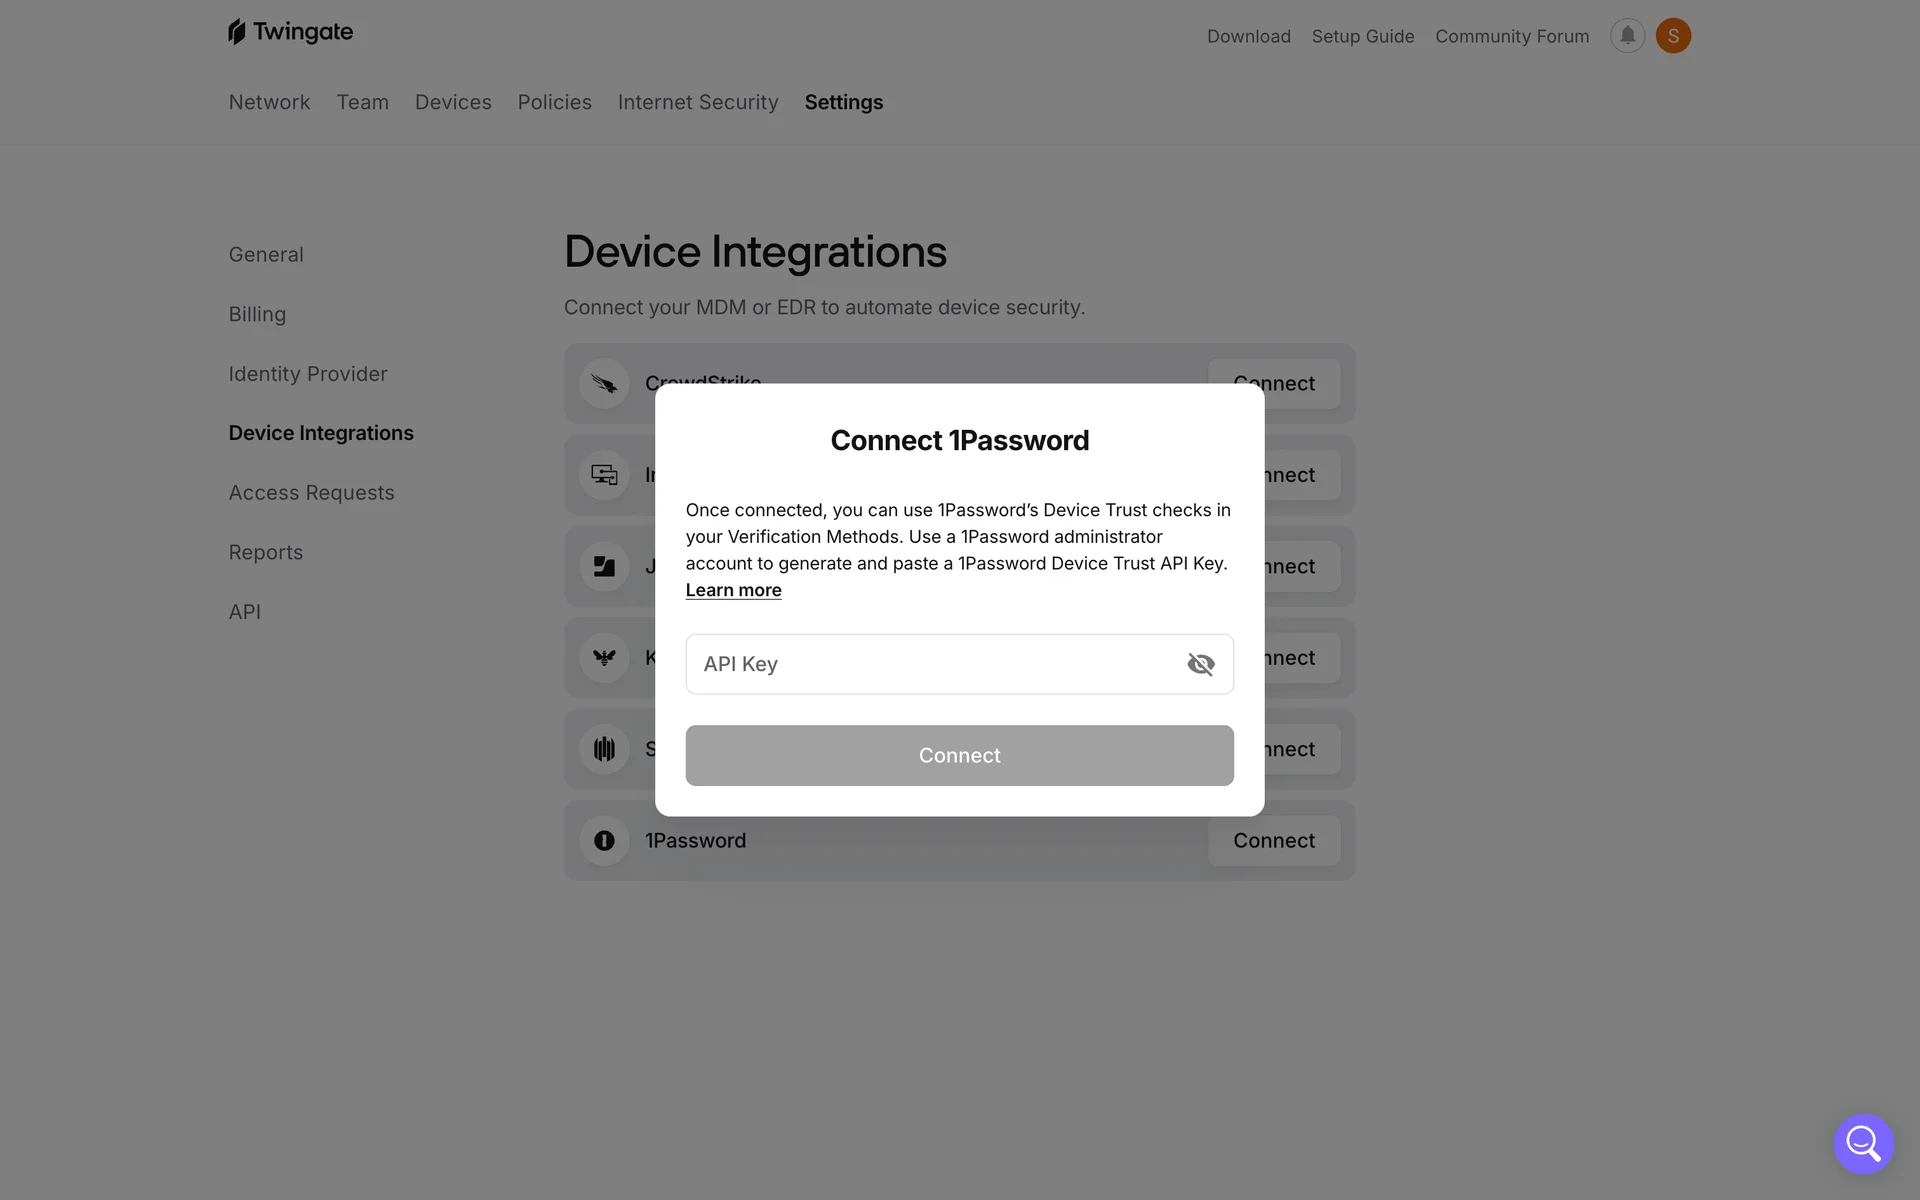This screenshot has height=1200, width=1920.
Task: Go to the Network tab
Action: [x=269, y=102]
